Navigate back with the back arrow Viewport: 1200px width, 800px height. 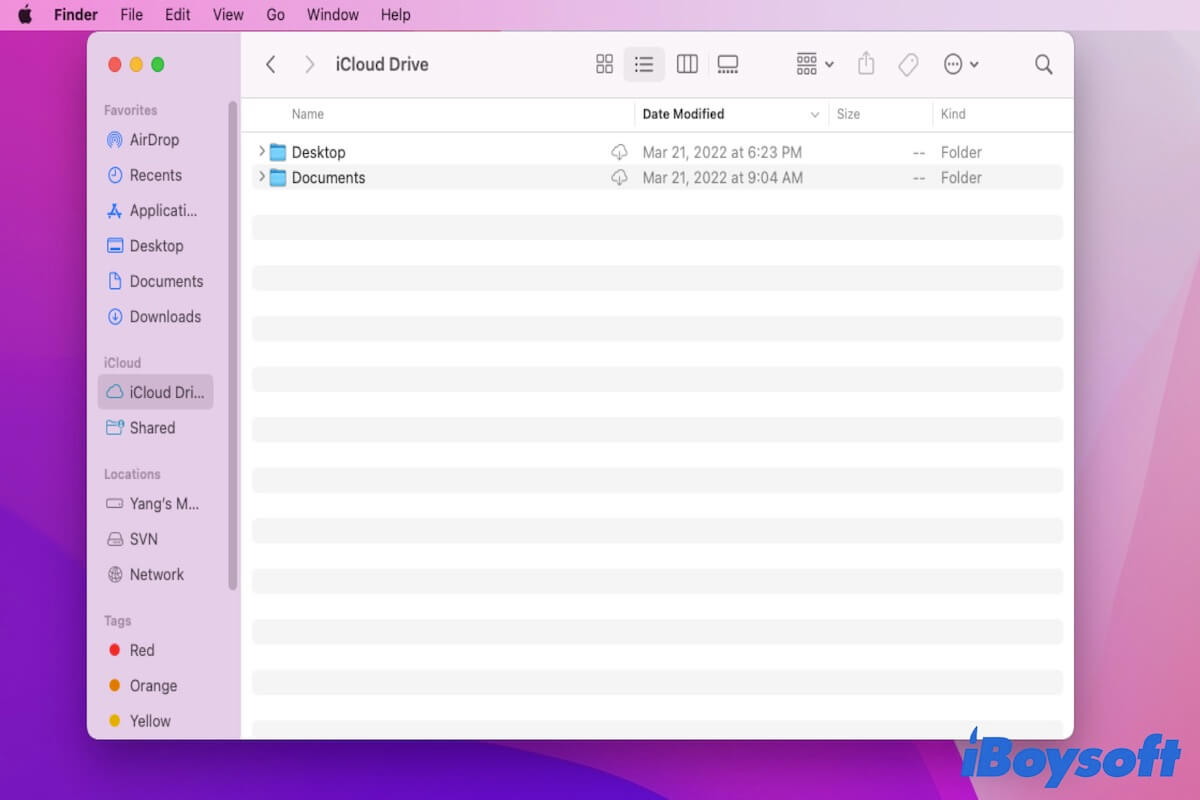(x=271, y=64)
